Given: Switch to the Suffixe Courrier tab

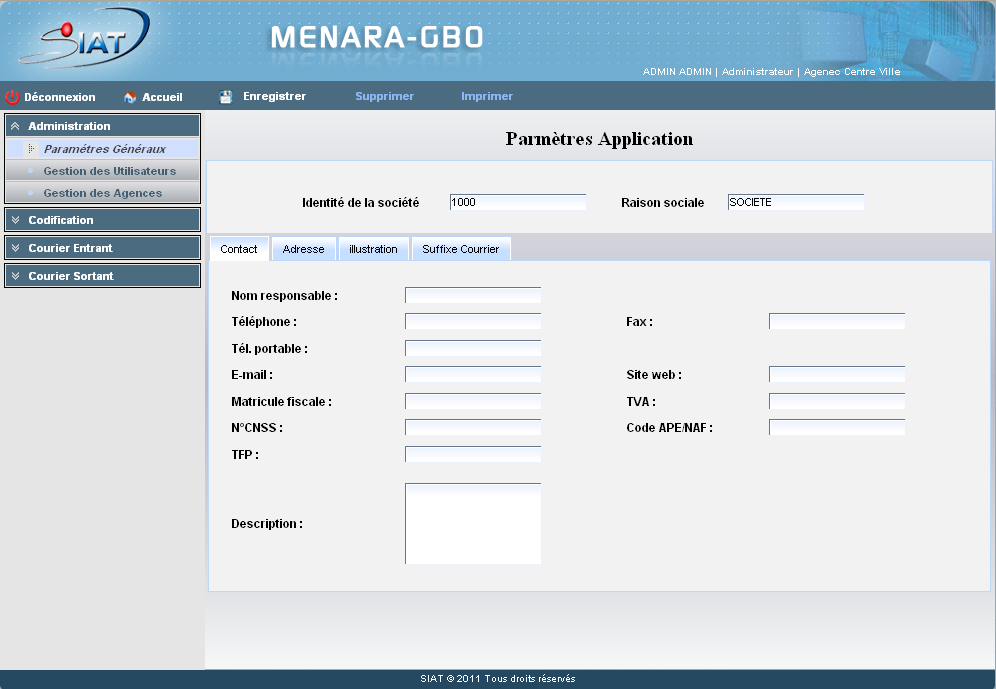Looking at the screenshot, I should (461, 249).
